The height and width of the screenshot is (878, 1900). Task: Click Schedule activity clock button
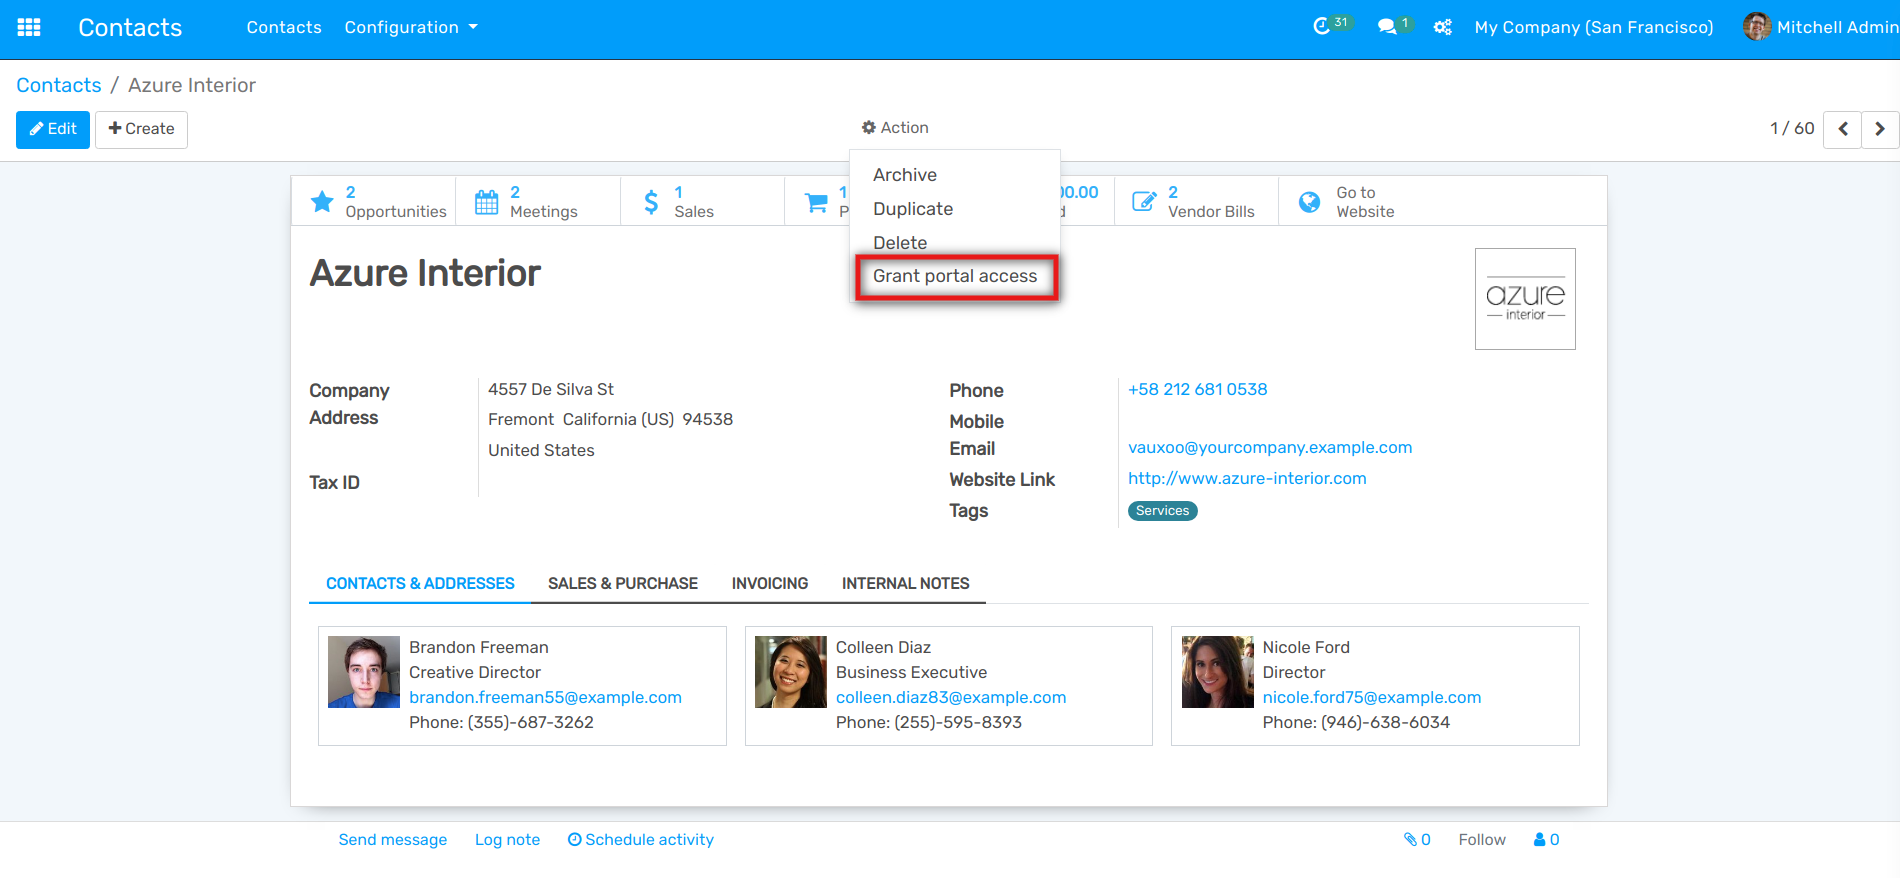point(641,840)
